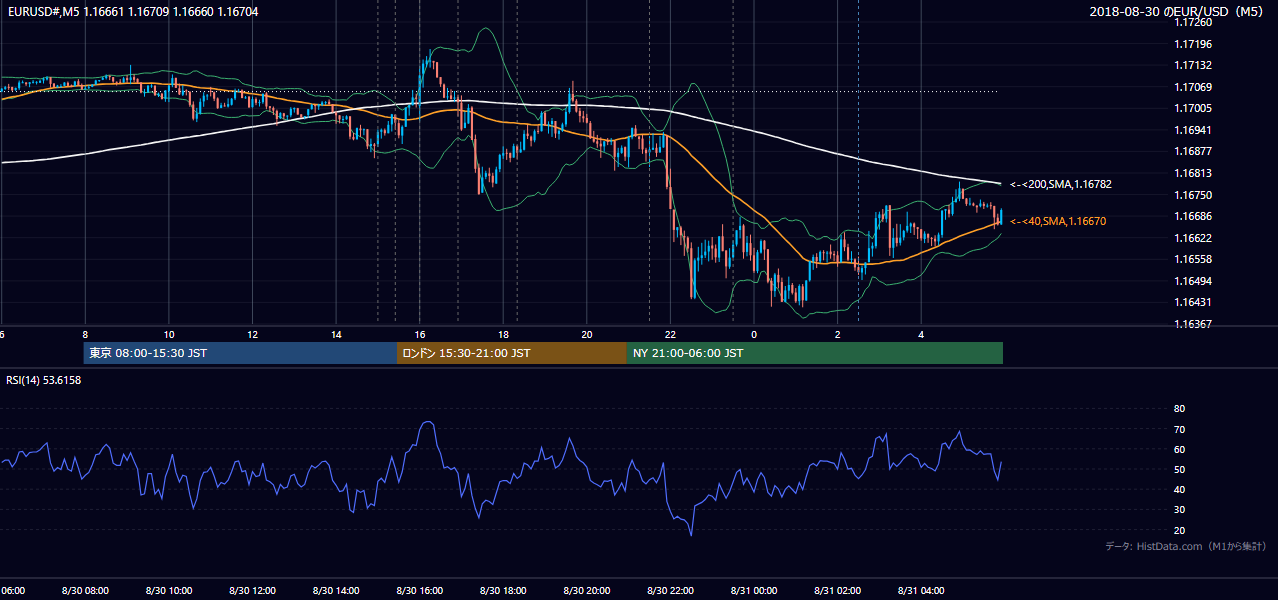This screenshot has width=1278, height=600.
Task: Click price axis value 1.17132
Action: 1193,65
